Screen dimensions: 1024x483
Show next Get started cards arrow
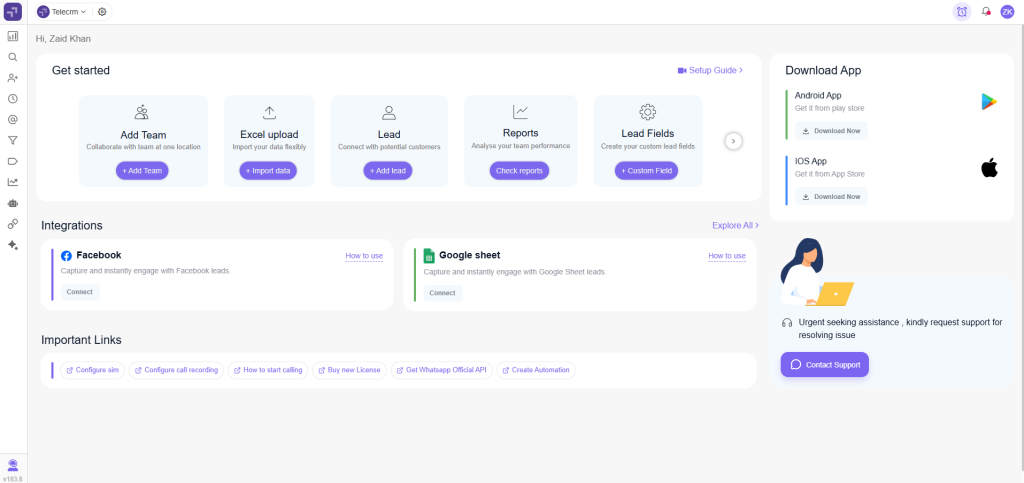coord(733,141)
